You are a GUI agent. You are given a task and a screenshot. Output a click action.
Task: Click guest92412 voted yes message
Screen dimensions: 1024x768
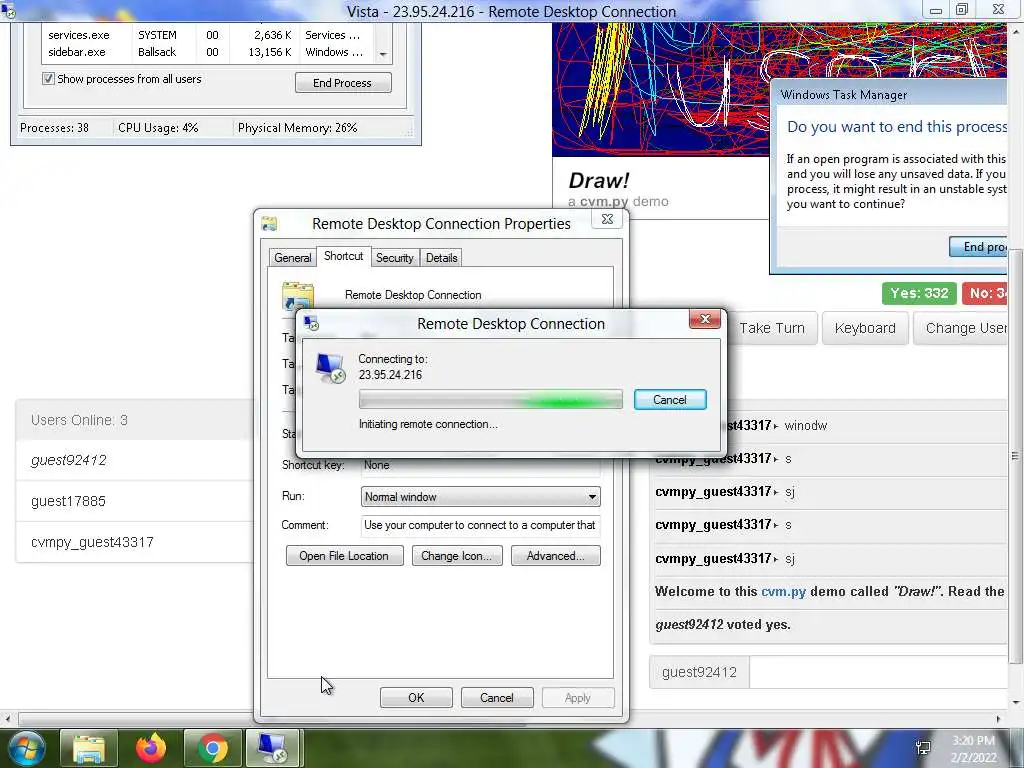pos(722,624)
